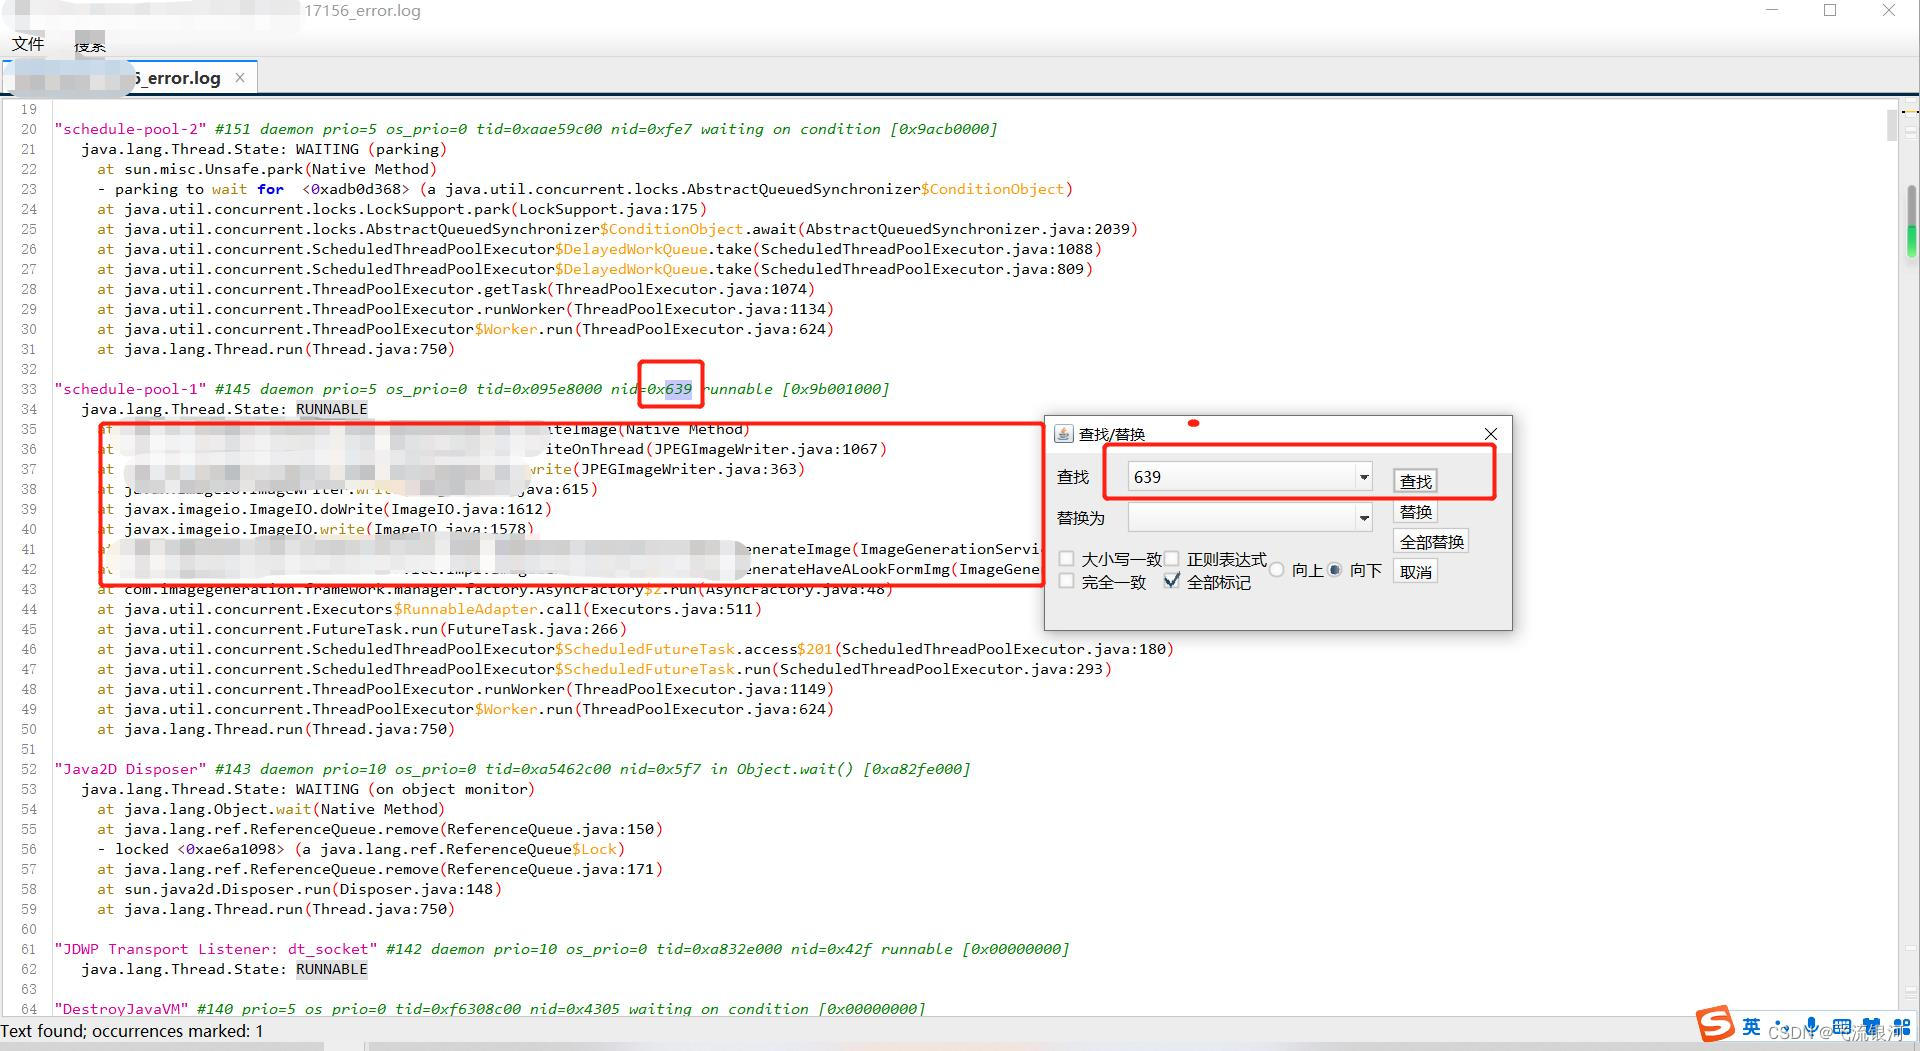
Task: Enable the 完全一致 whole-match checkbox
Action: (1066, 582)
